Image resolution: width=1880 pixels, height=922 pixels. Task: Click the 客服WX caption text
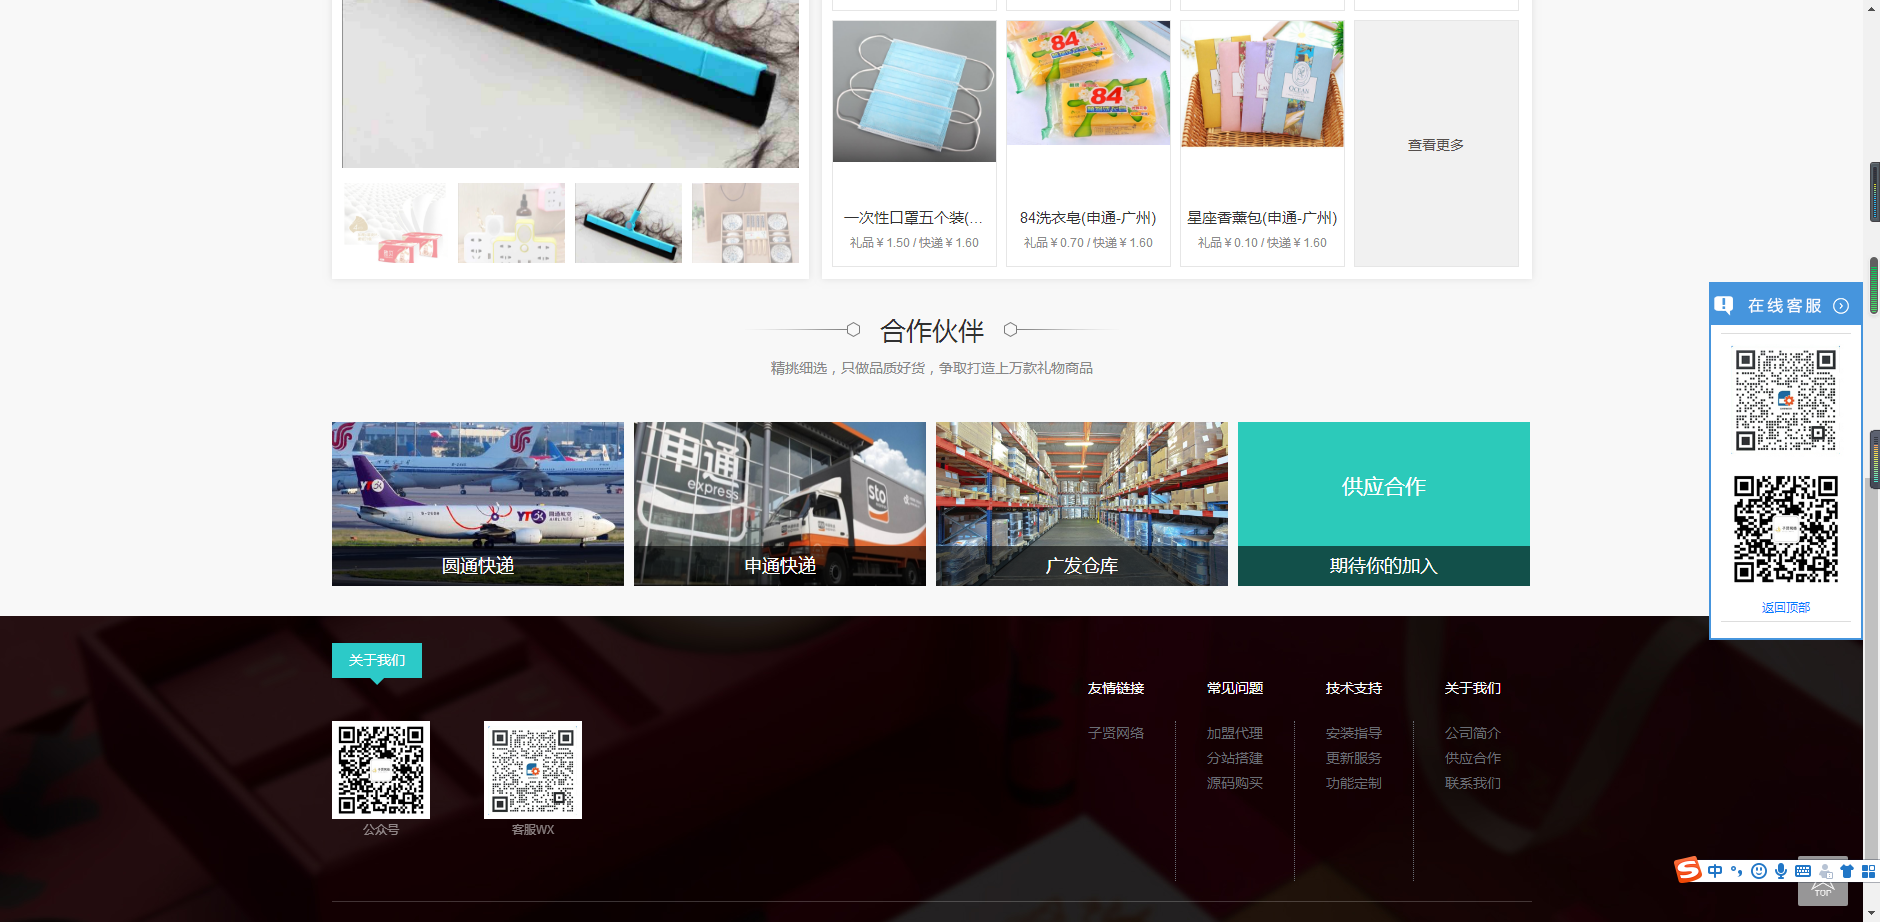point(533,830)
